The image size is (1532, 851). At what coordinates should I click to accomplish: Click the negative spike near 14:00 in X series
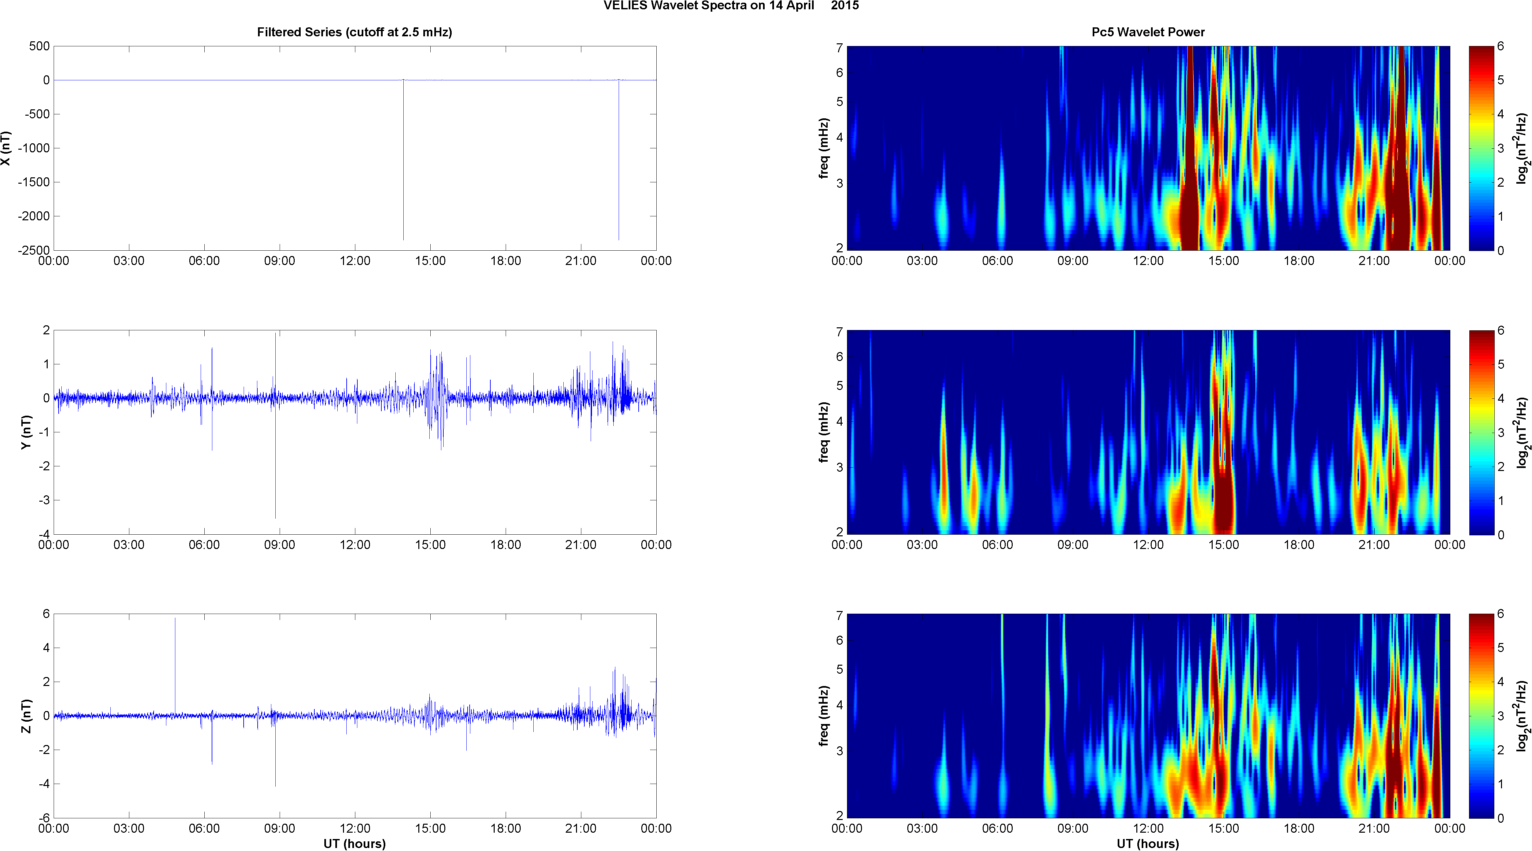click(403, 160)
